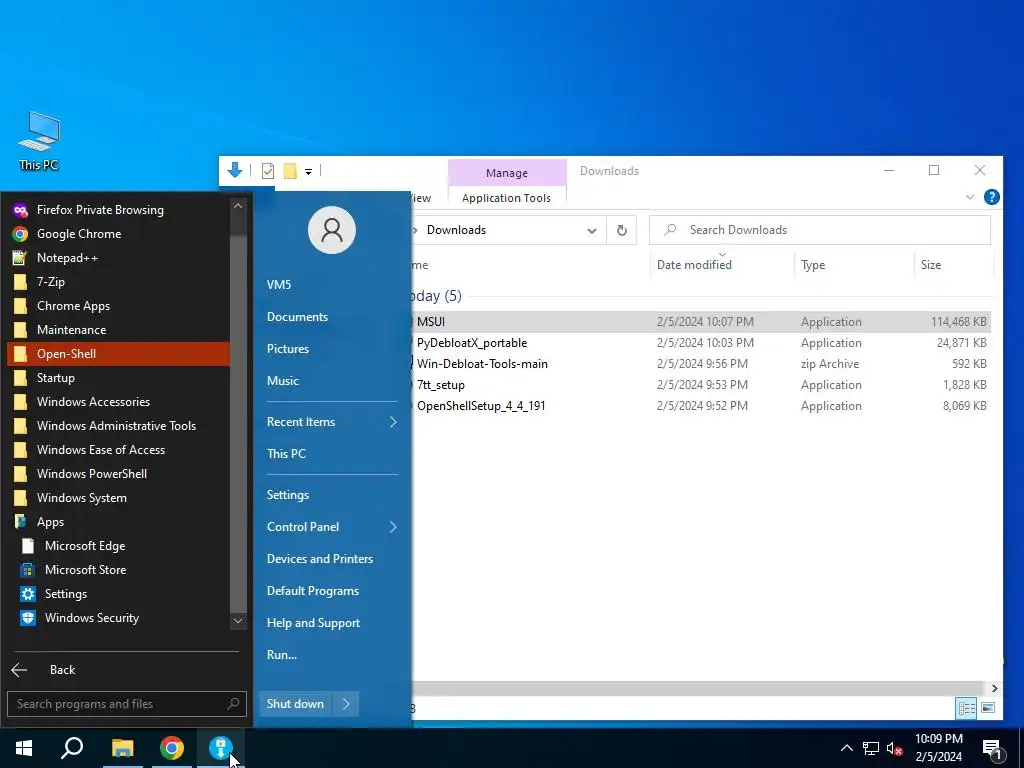This screenshot has width=1024, height=768.
Task: Select This PC desktop icon
Action: click(39, 141)
